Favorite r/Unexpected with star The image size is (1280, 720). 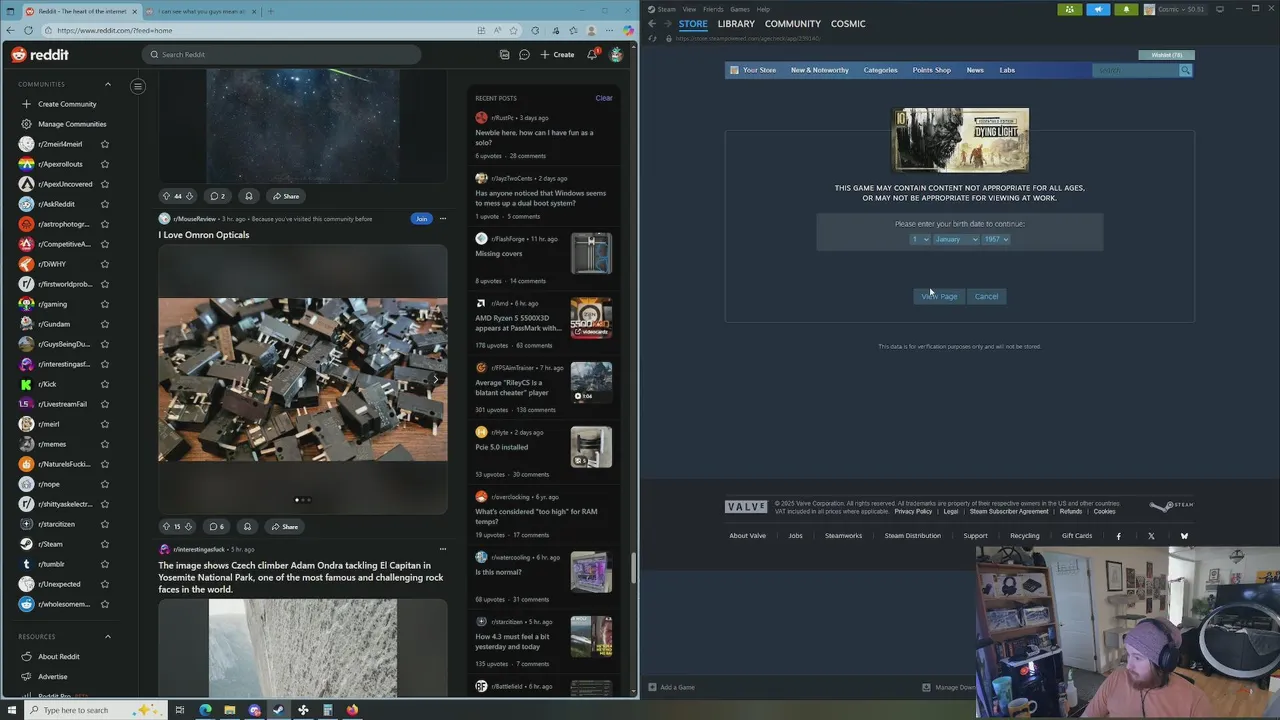(x=105, y=584)
